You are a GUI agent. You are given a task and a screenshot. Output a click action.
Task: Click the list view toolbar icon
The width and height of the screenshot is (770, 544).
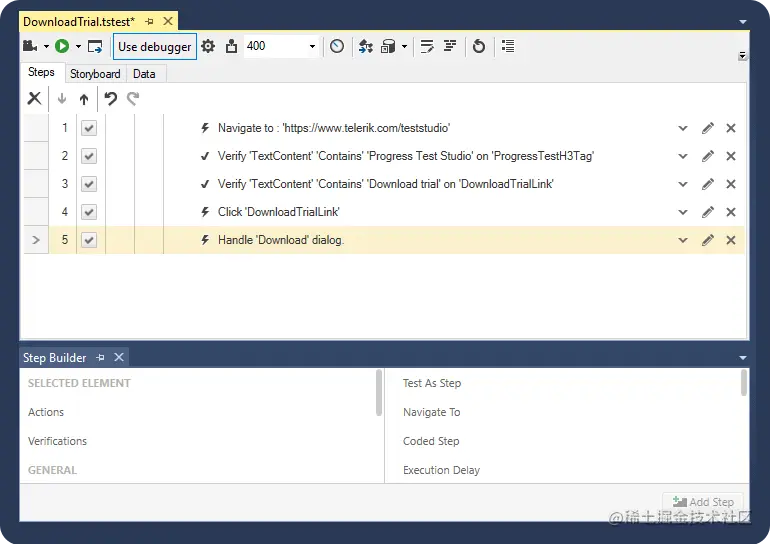point(508,46)
